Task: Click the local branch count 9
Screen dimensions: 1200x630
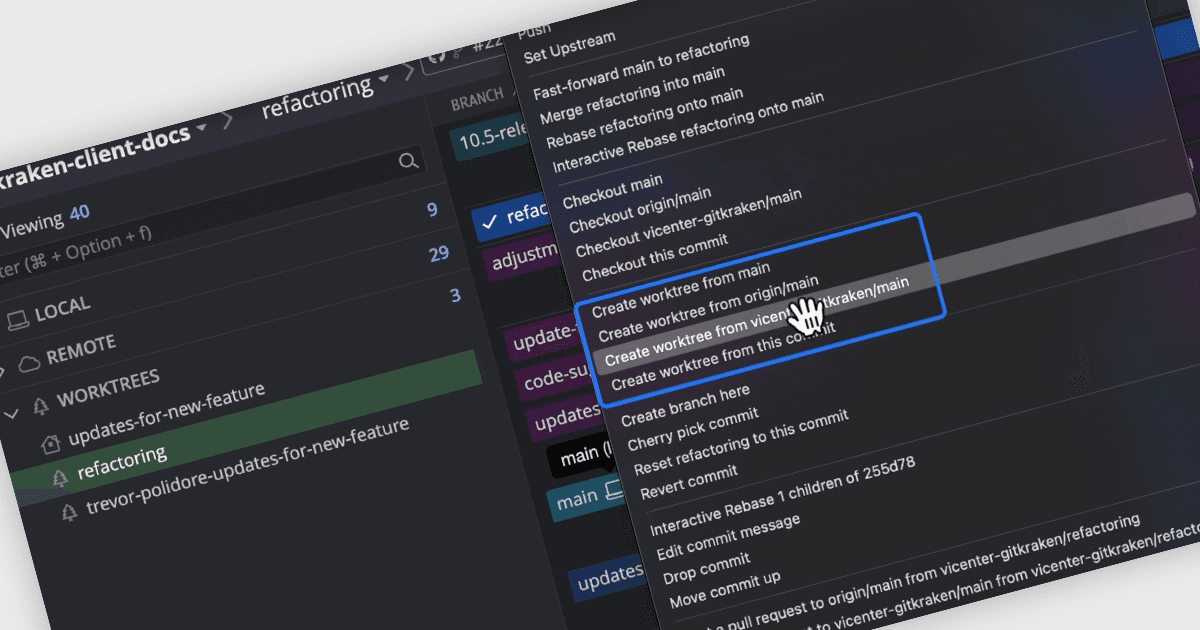Action: coord(432,210)
